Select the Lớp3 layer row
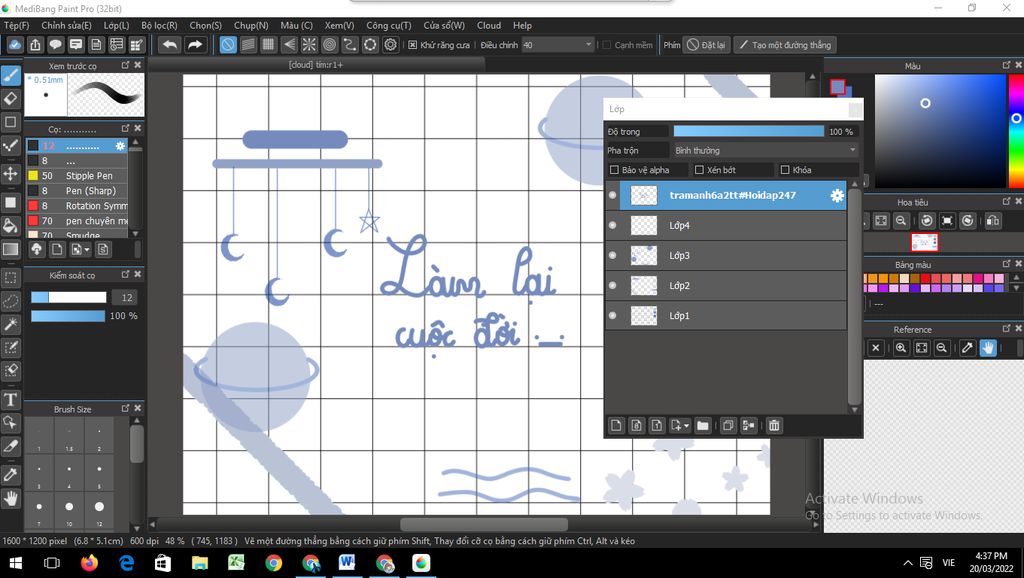The height and width of the screenshot is (578, 1024). (726, 255)
